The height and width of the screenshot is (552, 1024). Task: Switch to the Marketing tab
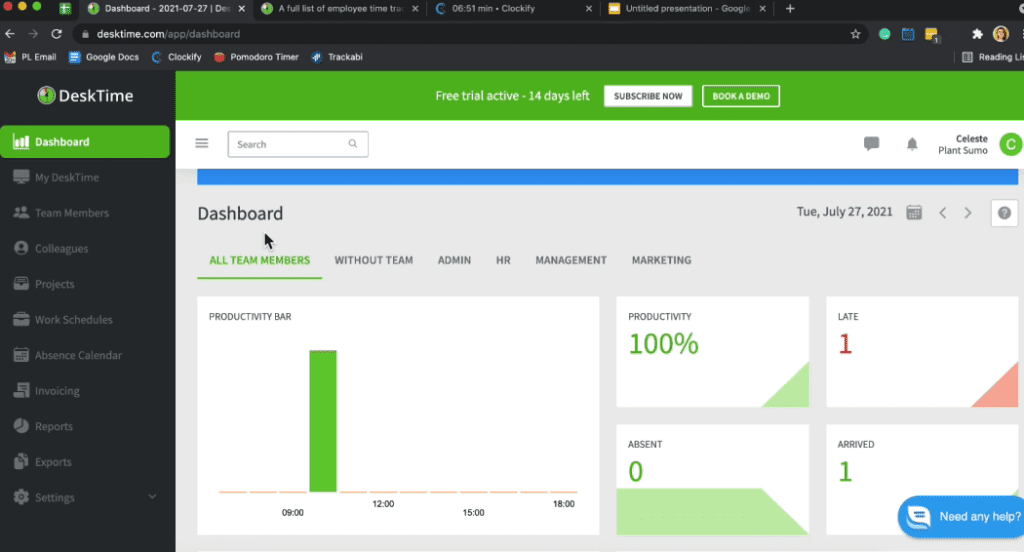coord(661,260)
